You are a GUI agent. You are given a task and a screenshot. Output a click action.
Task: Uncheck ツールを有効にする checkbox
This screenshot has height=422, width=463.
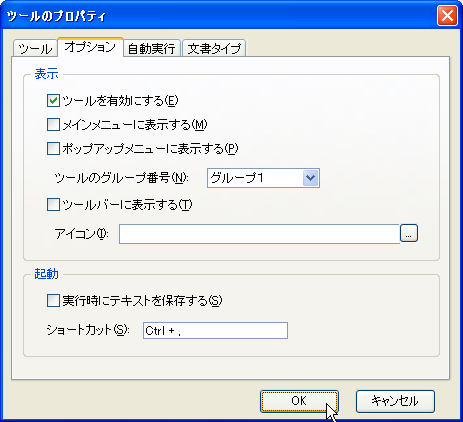pyautogui.click(x=53, y=100)
